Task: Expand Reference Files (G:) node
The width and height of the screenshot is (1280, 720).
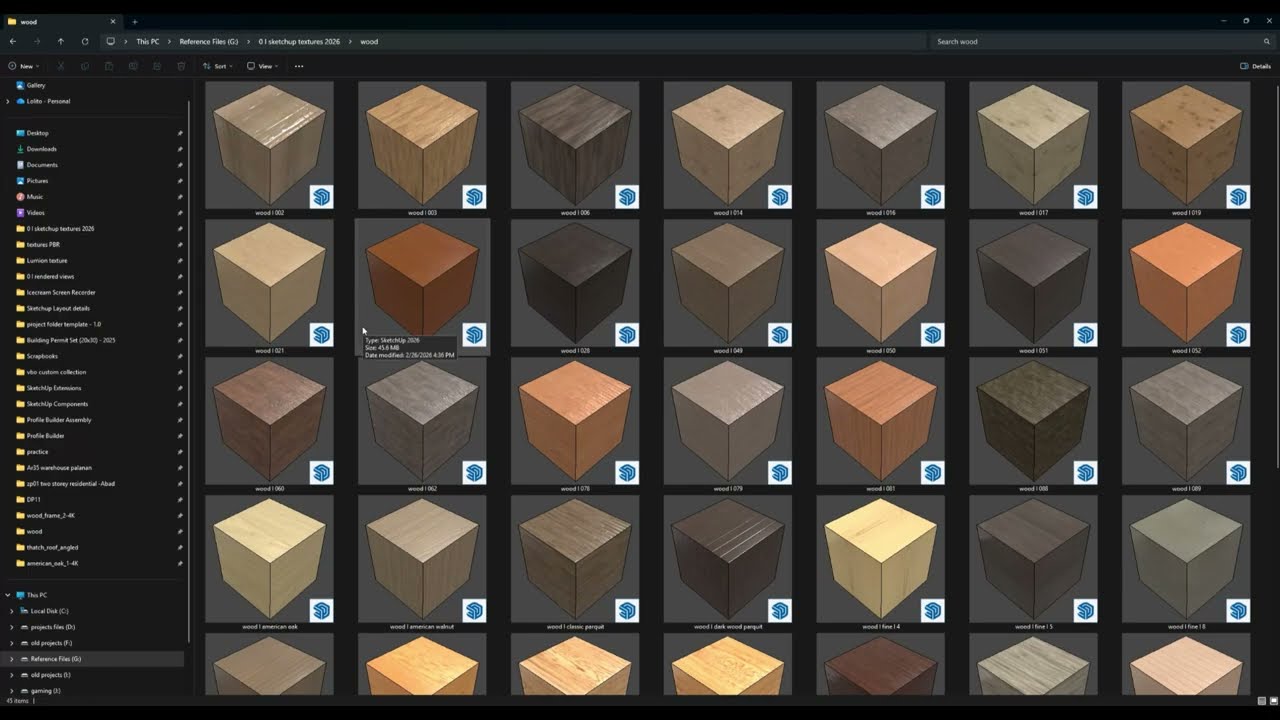Action: [12, 659]
